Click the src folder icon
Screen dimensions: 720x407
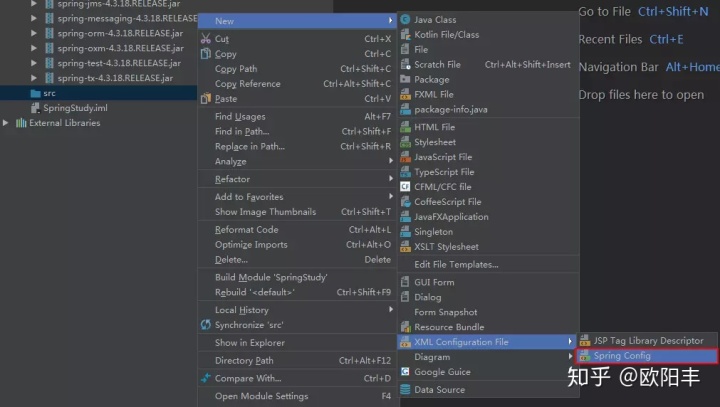point(35,93)
